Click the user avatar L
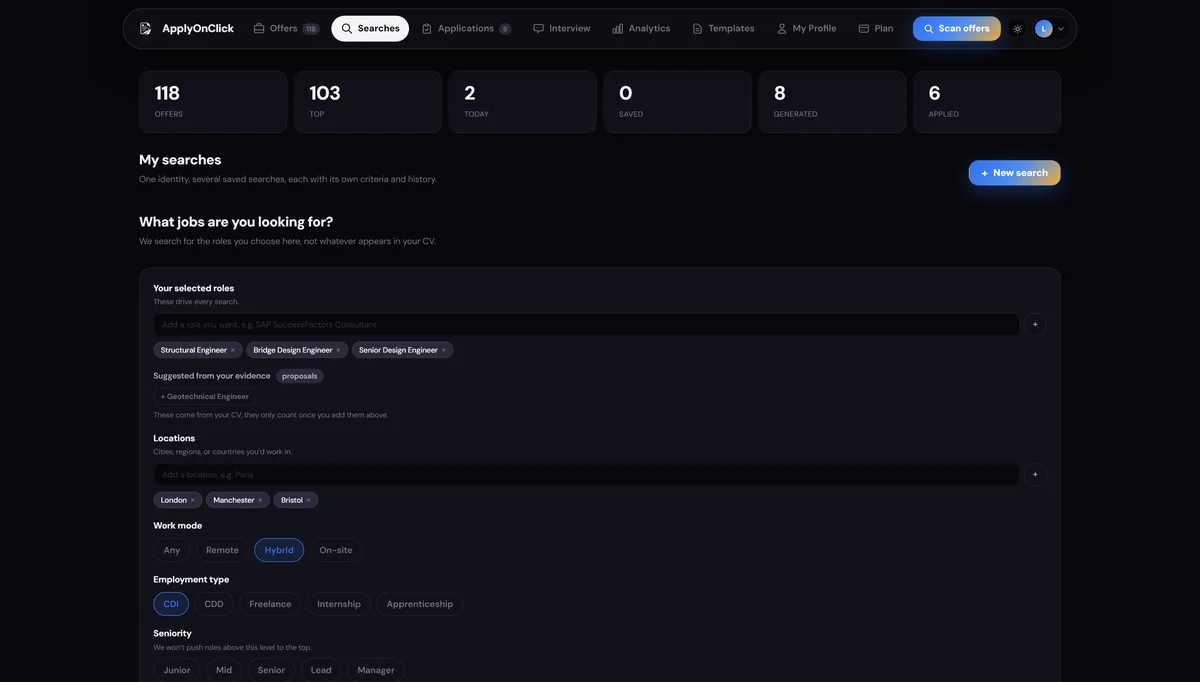 (1043, 29)
